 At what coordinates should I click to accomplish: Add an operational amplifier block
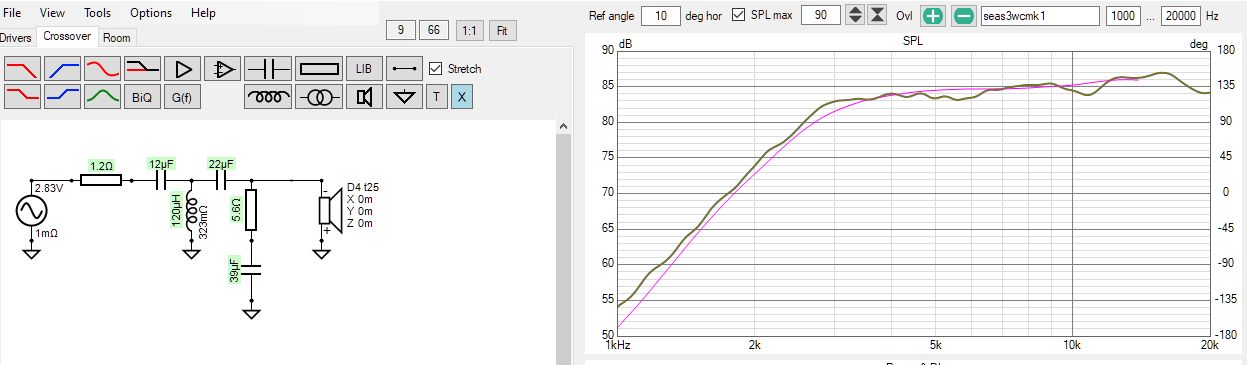pyautogui.click(x=222, y=69)
